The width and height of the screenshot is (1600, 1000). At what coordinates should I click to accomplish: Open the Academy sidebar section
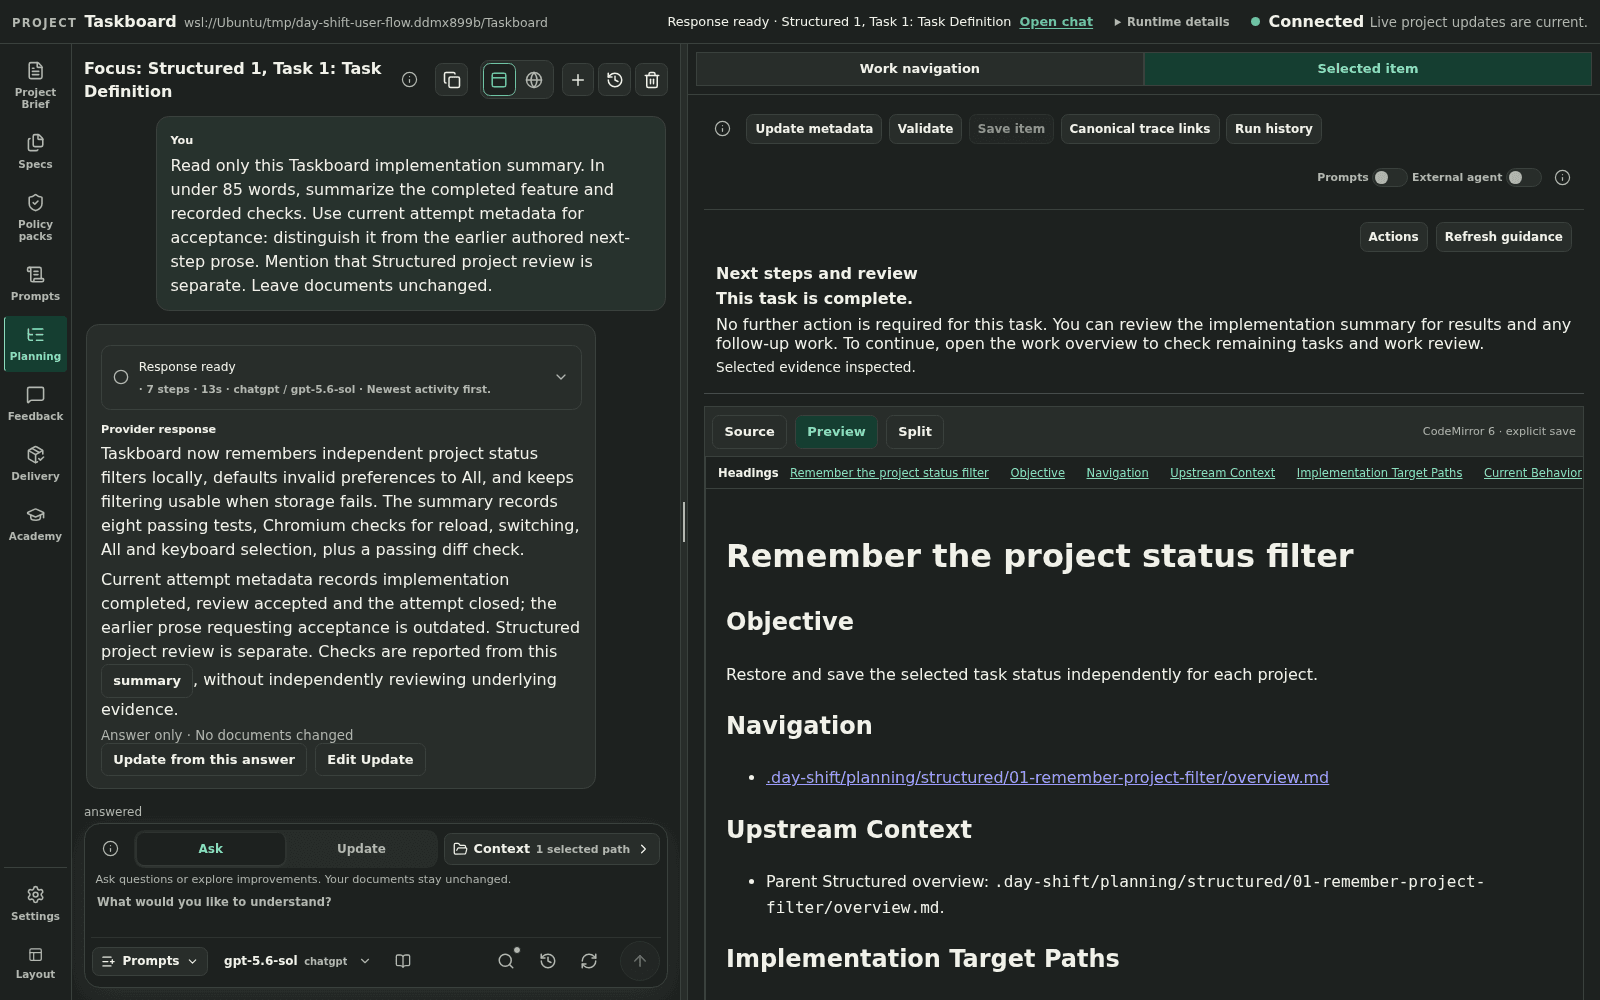pos(35,523)
